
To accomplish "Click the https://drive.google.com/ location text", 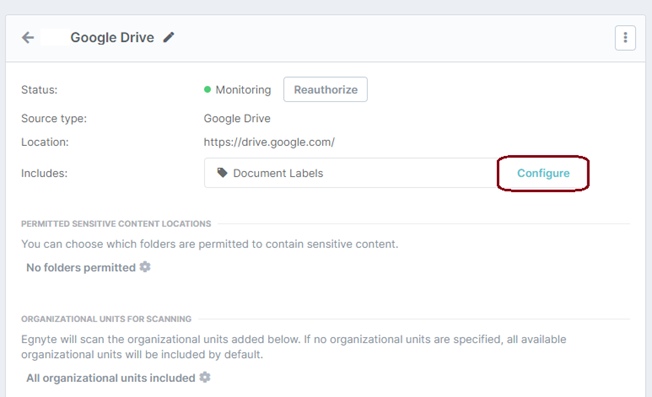I will [269, 142].
